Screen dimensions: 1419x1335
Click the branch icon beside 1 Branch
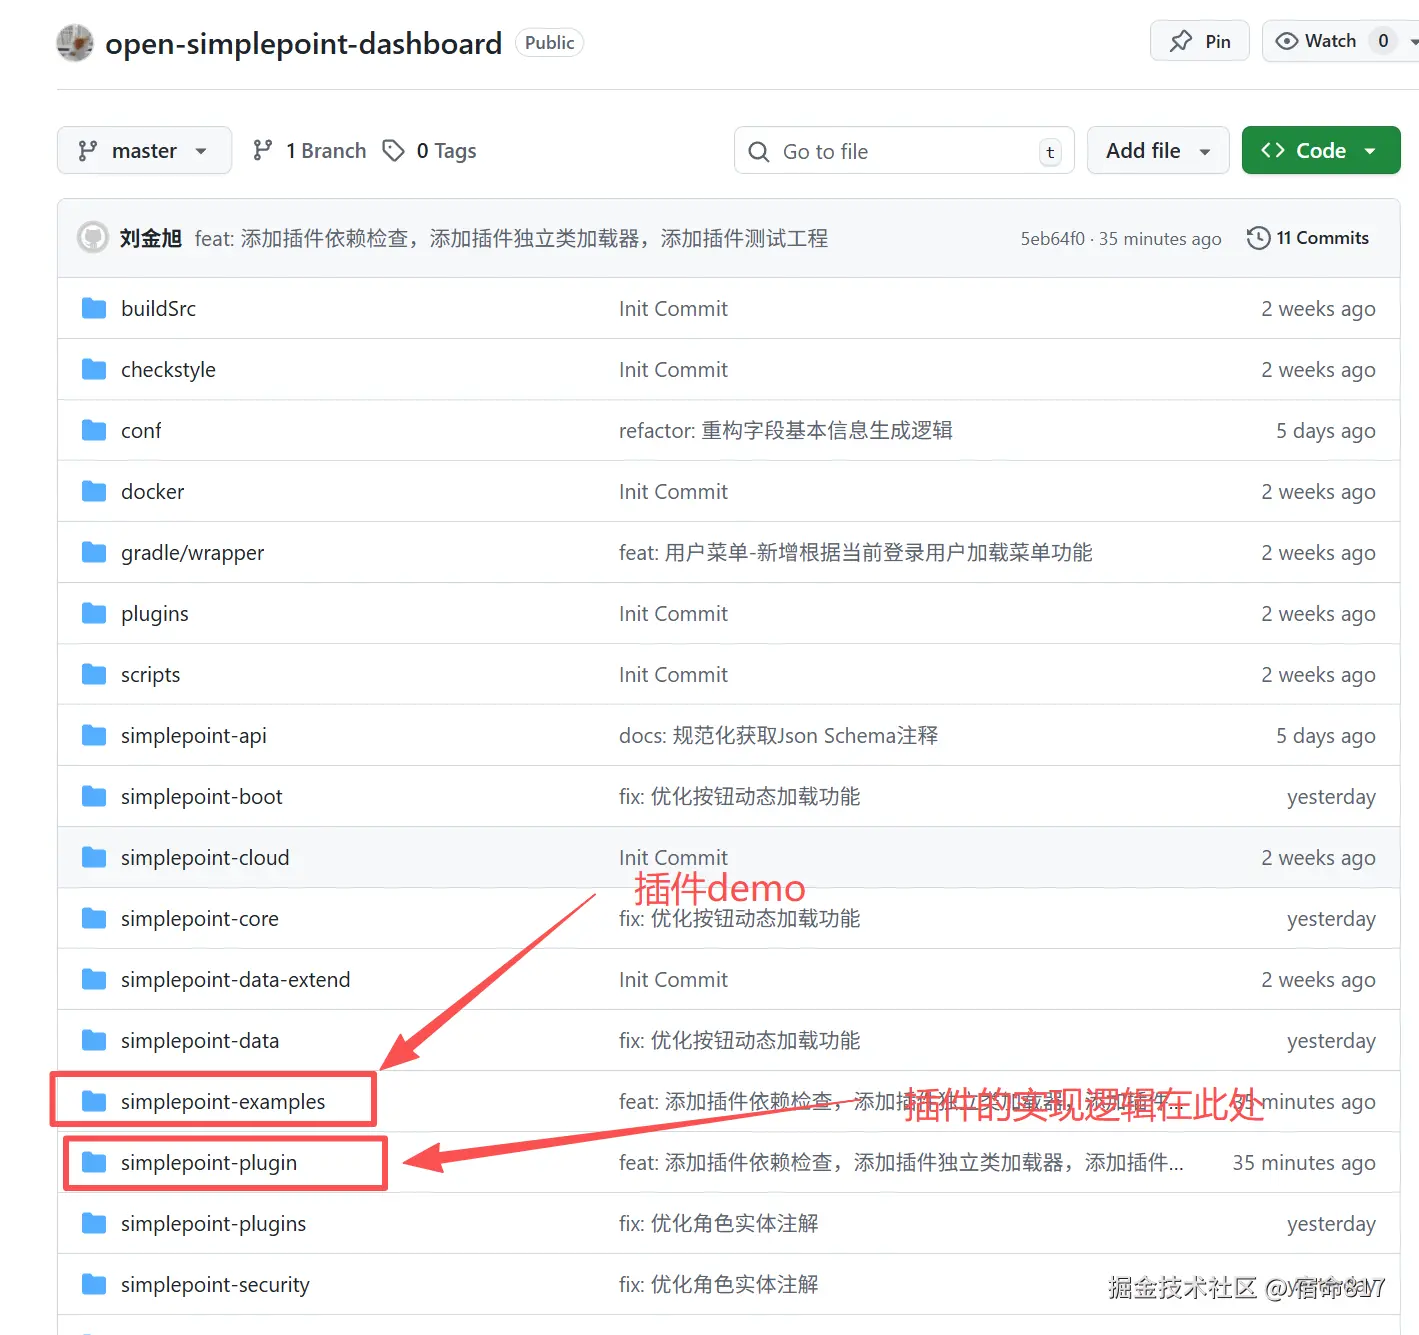tap(262, 150)
